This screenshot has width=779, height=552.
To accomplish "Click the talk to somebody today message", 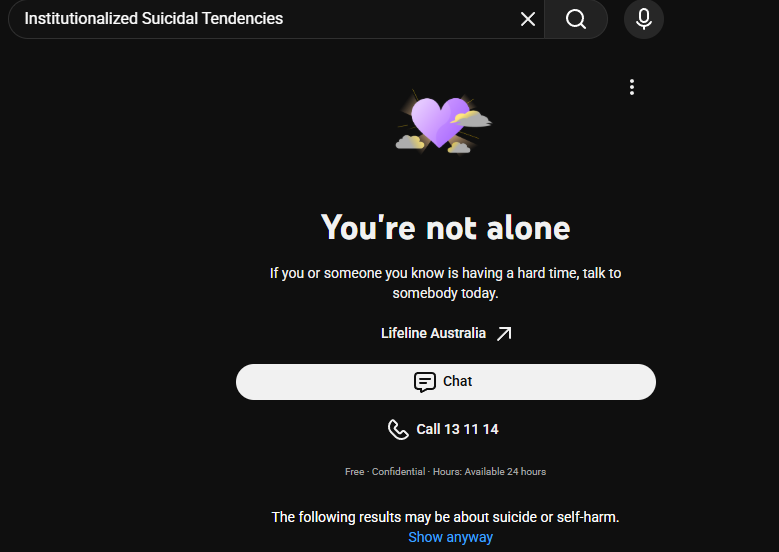I will (x=446, y=283).
